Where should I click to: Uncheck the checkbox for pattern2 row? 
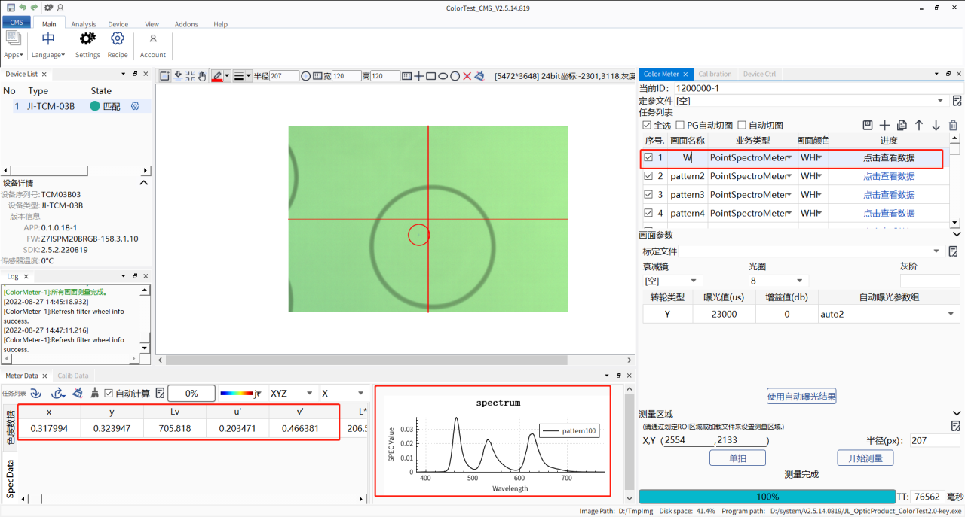647,176
